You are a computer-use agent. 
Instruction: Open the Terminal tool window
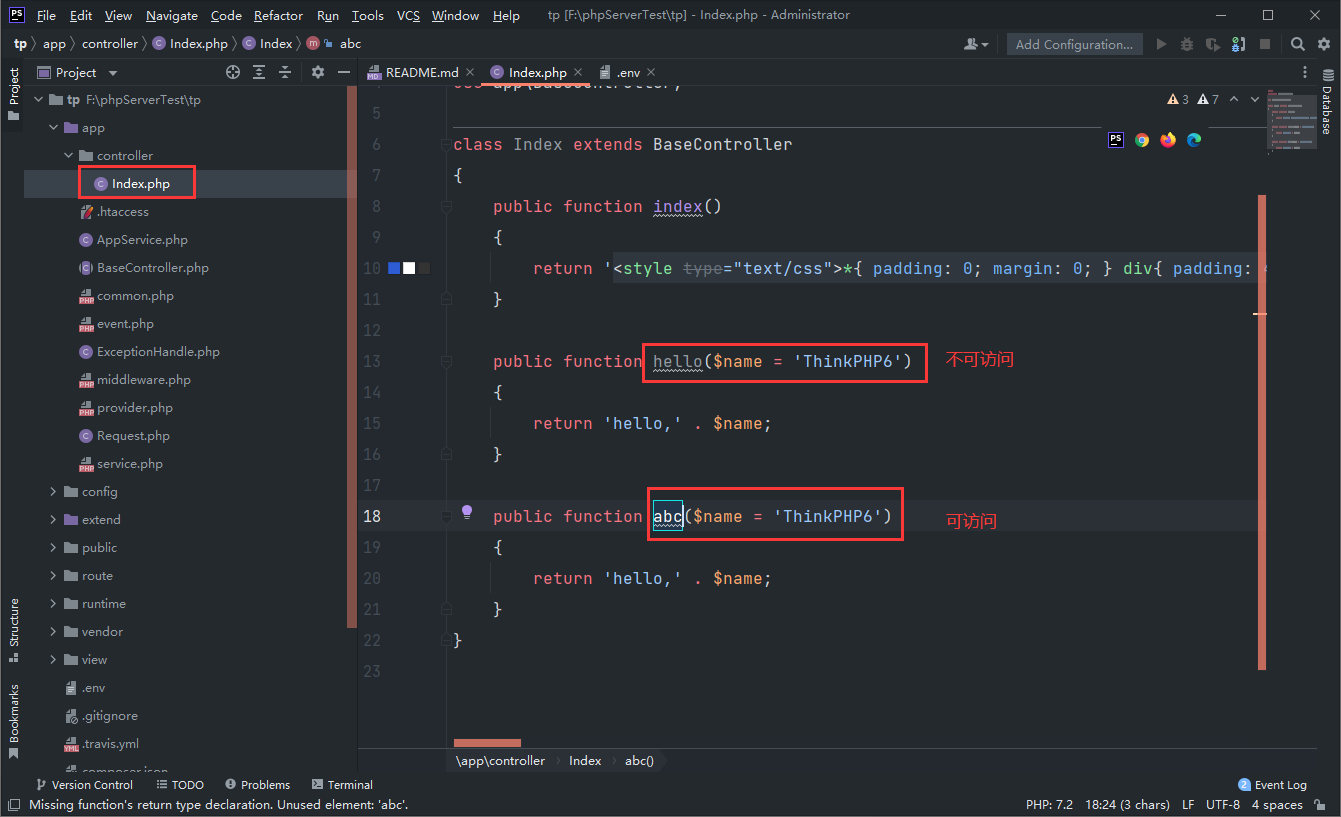[x=342, y=784]
